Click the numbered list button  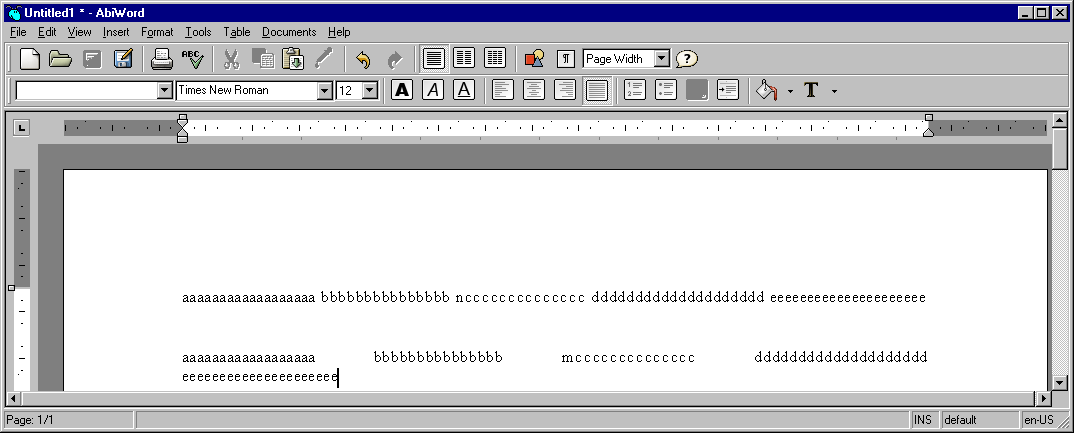tap(635, 90)
